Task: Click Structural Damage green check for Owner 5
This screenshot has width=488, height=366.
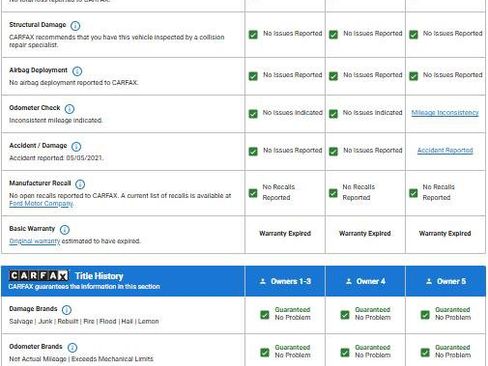Action: (414, 35)
